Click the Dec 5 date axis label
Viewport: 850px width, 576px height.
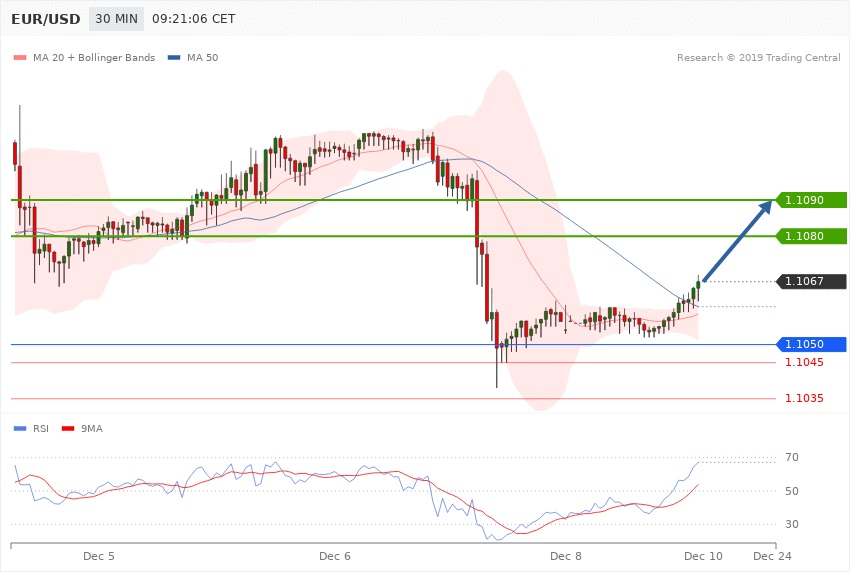click(98, 555)
